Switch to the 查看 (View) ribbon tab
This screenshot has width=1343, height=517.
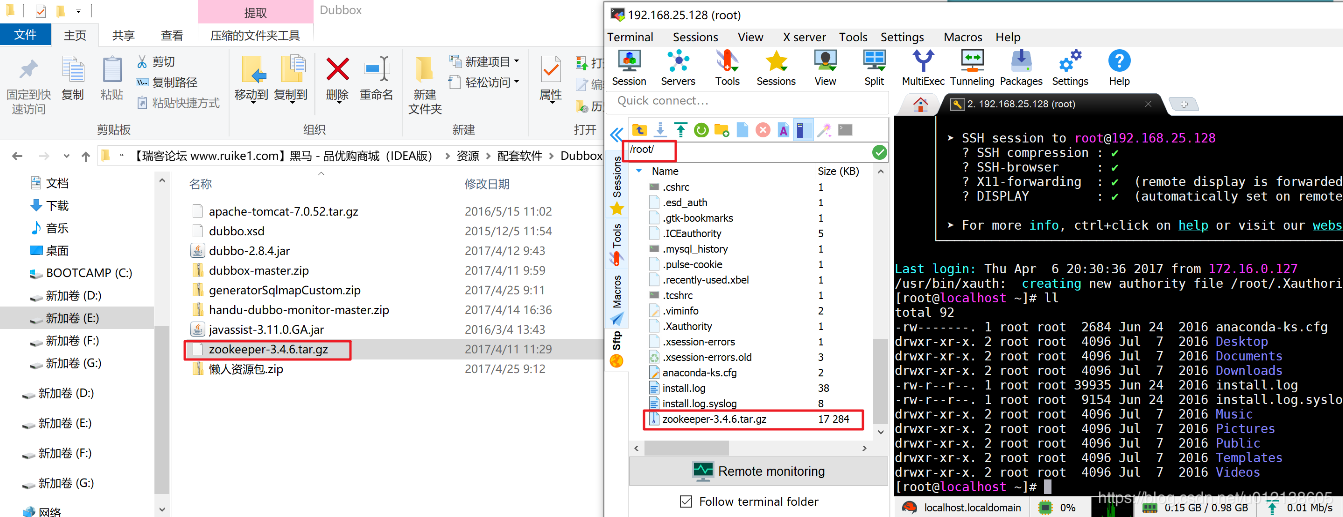[172, 35]
